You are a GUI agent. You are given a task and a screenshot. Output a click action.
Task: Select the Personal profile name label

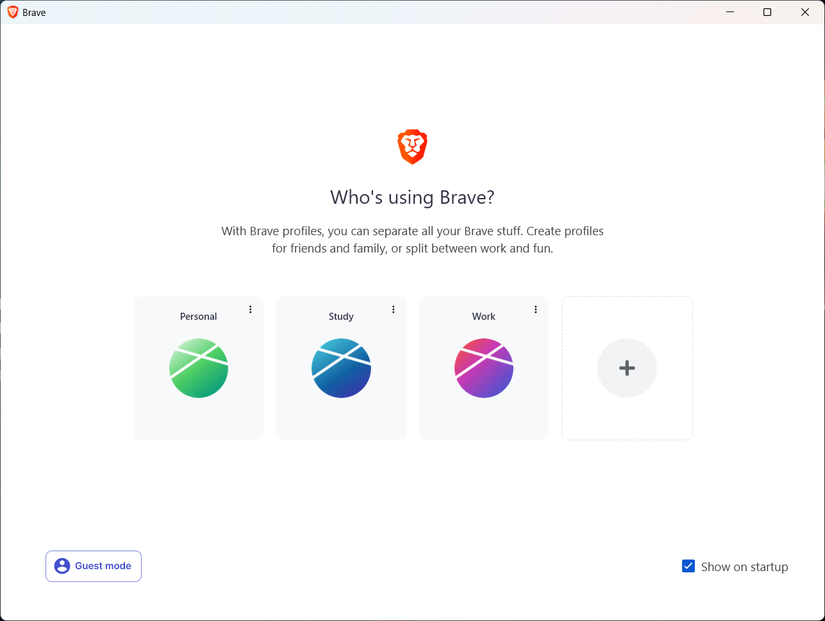198,316
